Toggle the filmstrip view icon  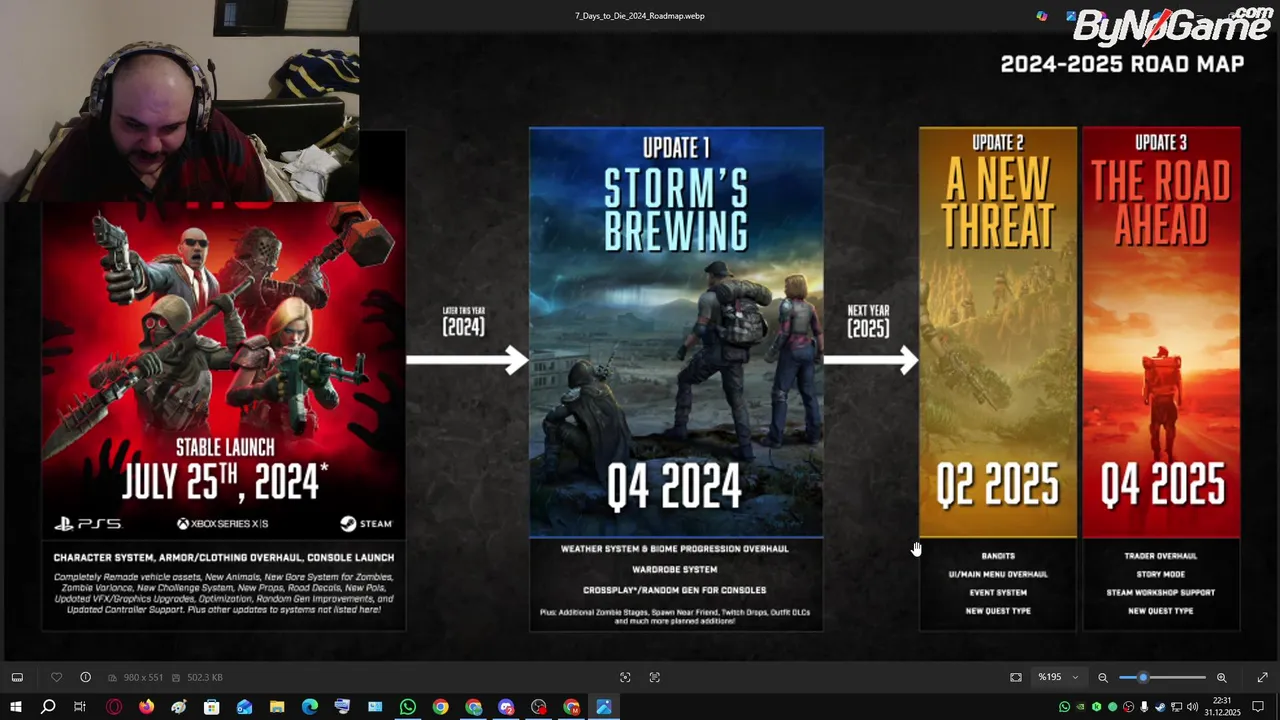[17, 677]
